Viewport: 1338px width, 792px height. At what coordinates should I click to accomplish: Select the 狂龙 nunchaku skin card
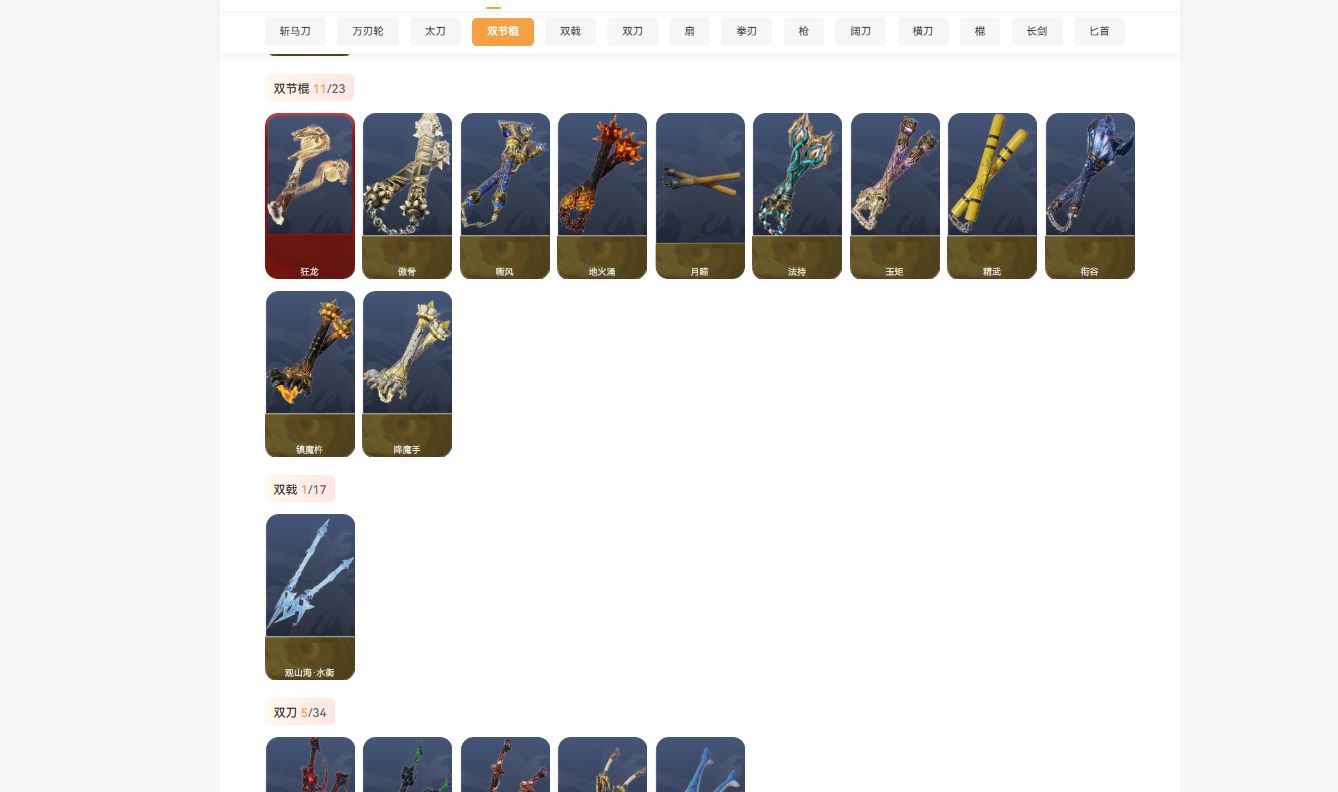coord(310,196)
